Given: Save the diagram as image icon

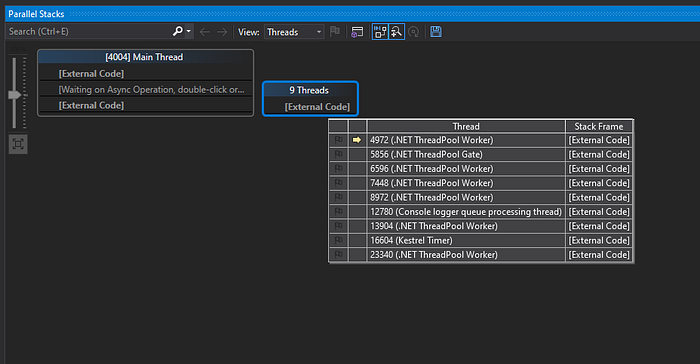Looking at the screenshot, I should (x=436, y=32).
